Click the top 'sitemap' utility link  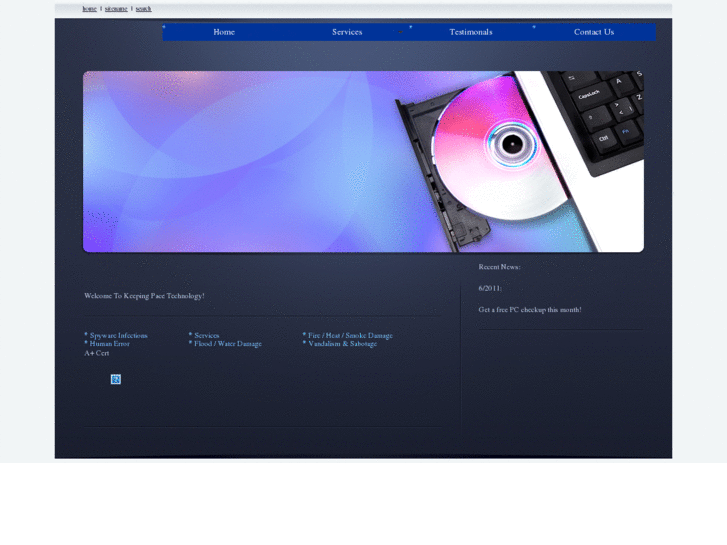click(116, 8)
